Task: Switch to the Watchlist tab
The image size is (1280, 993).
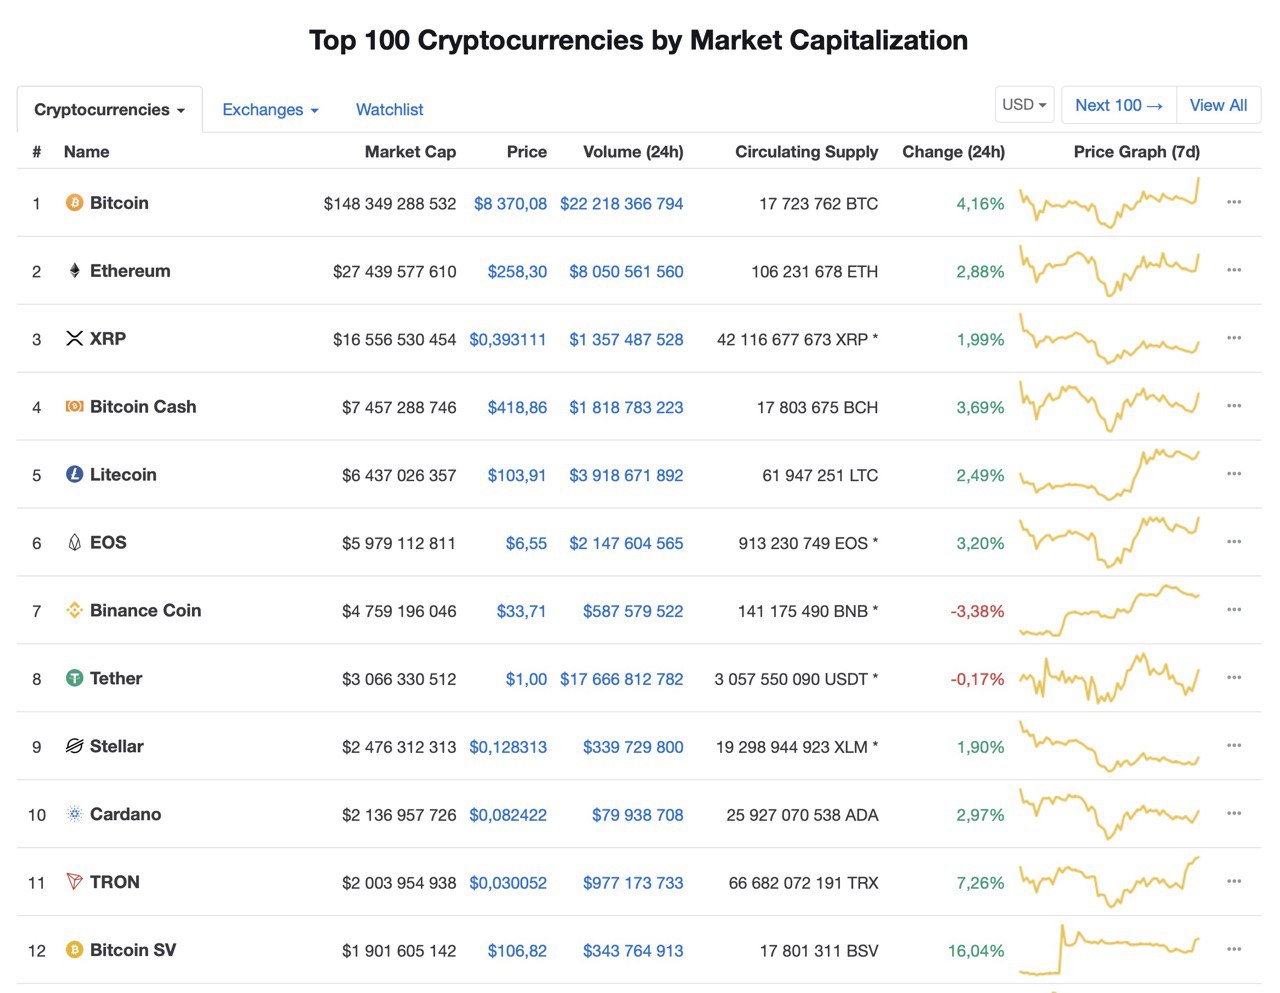Action: pos(390,110)
